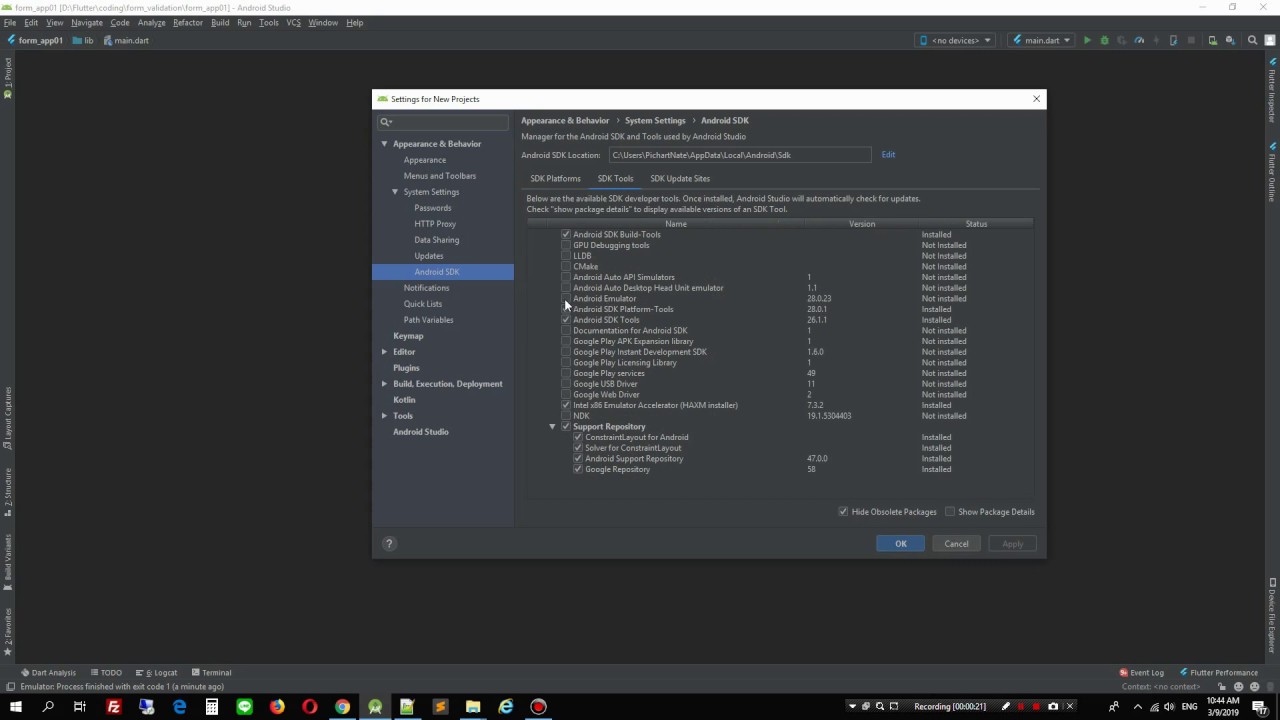Viewport: 1280px width, 720px height.
Task: Open the Navigate menu
Action: 87,22
